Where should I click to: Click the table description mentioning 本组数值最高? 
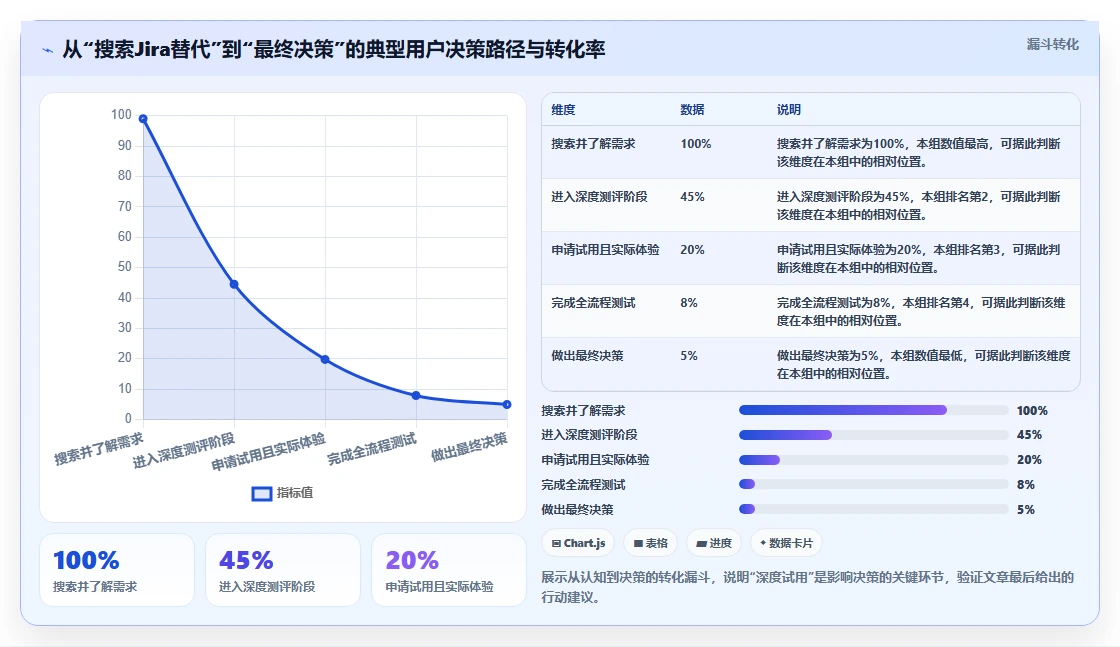pos(919,153)
